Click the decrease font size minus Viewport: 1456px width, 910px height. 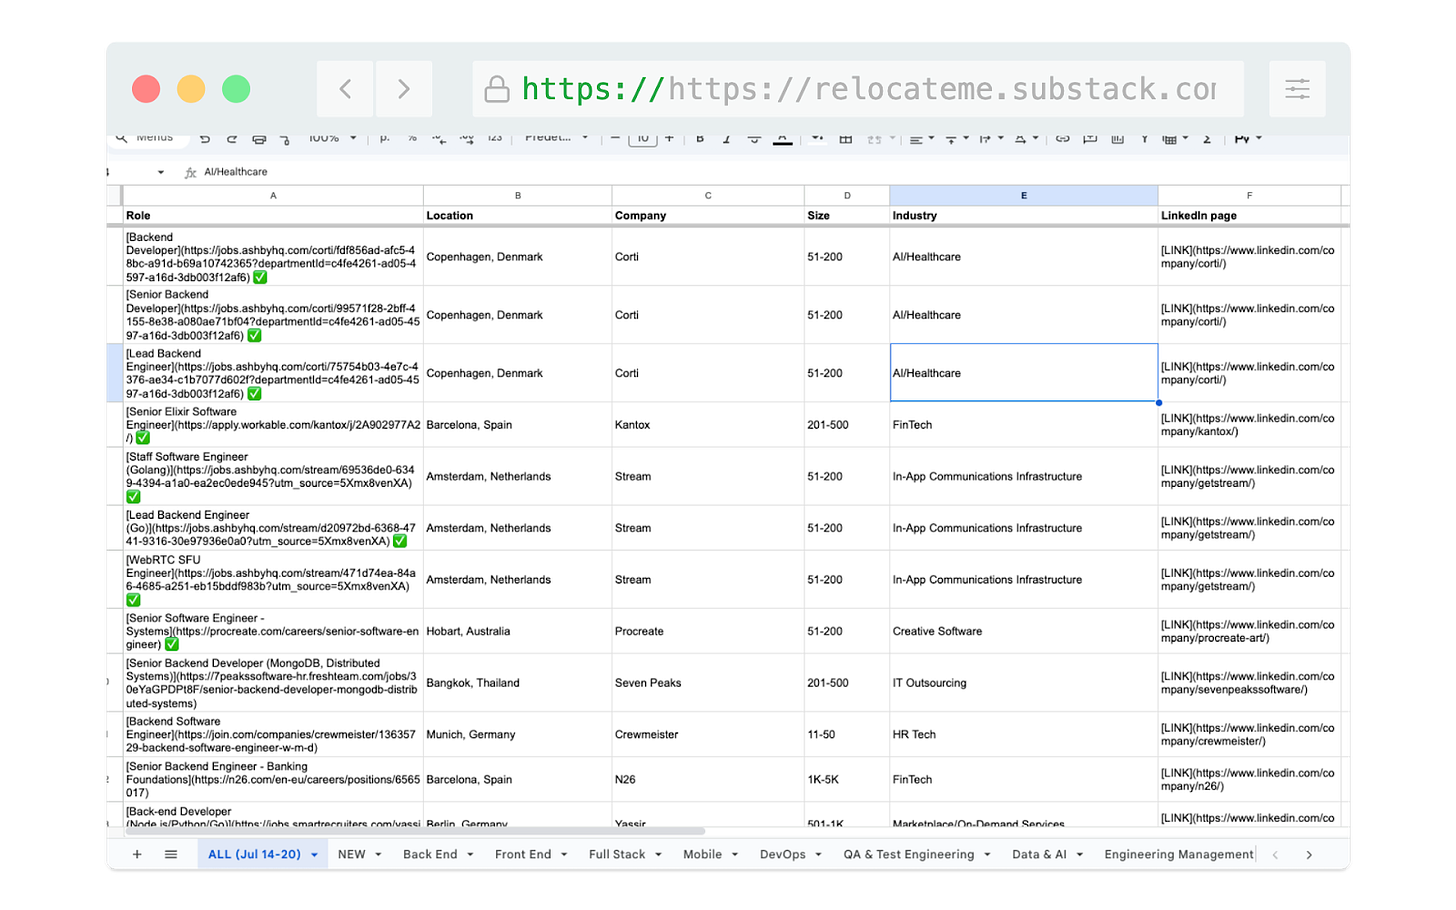pyautogui.click(x=615, y=138)
